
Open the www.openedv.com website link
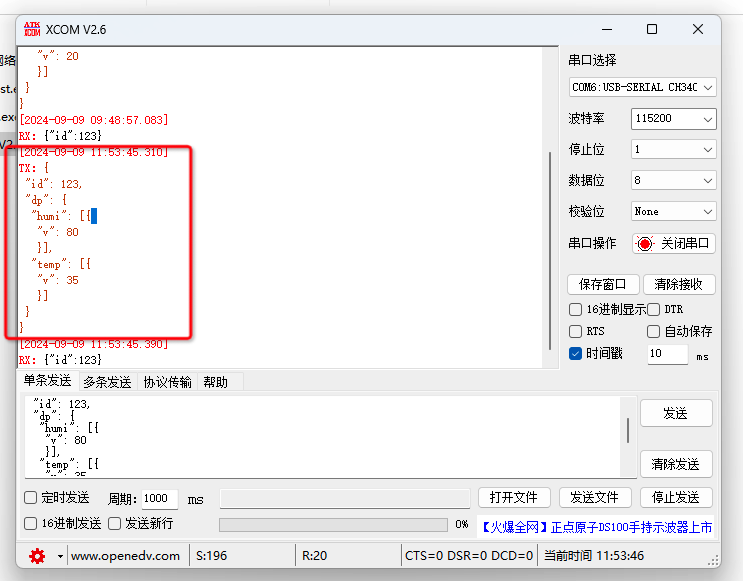(125, 556)
